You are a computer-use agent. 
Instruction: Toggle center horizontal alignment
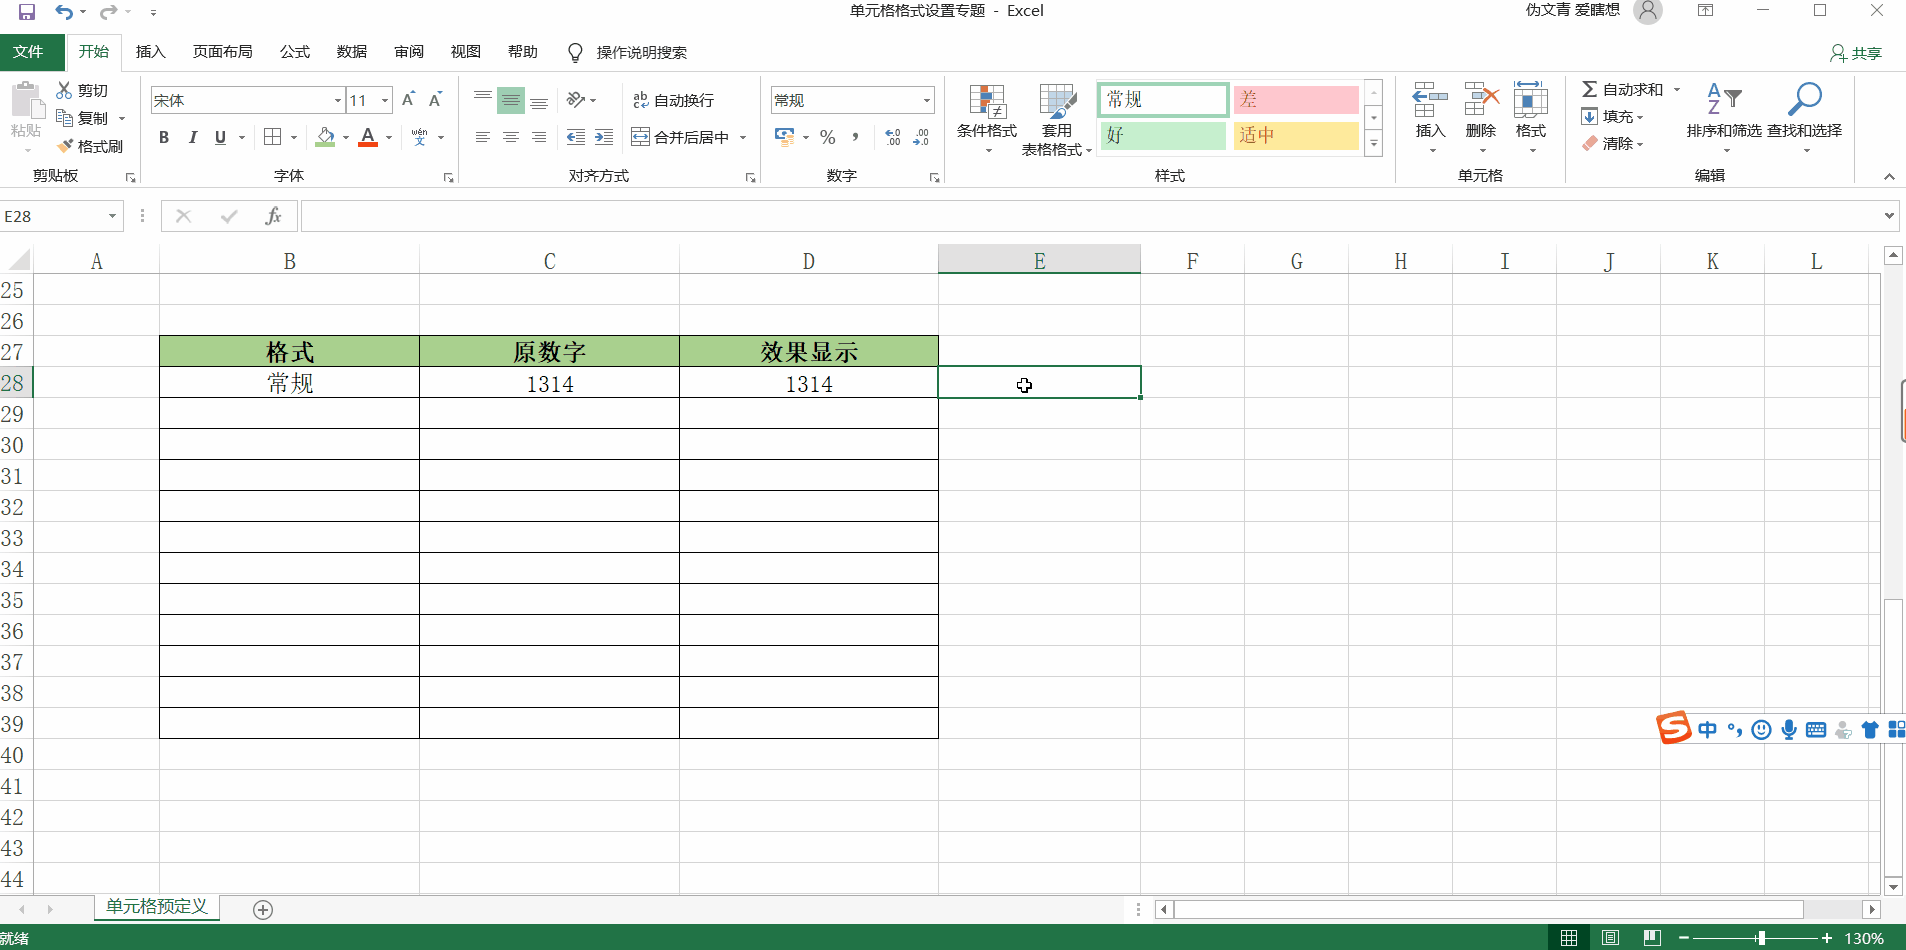(511, 137)
